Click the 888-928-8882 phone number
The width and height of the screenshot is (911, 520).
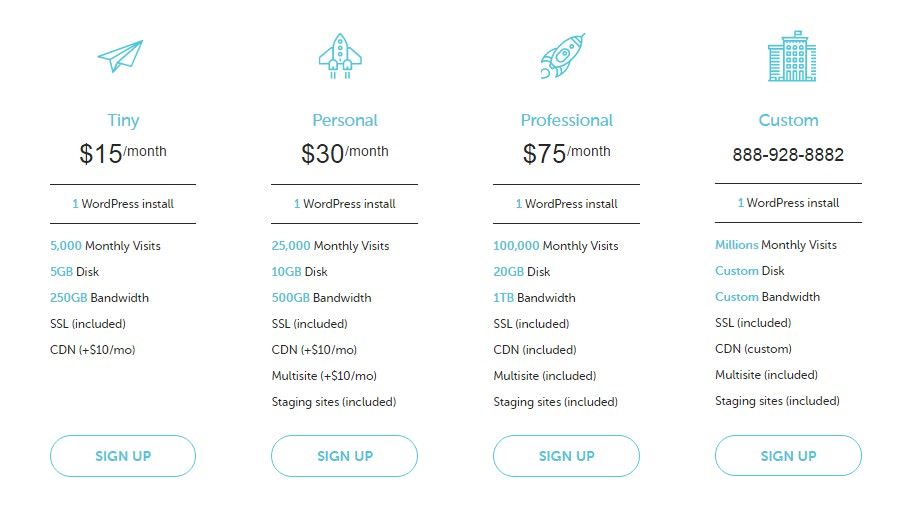(788, 155)
